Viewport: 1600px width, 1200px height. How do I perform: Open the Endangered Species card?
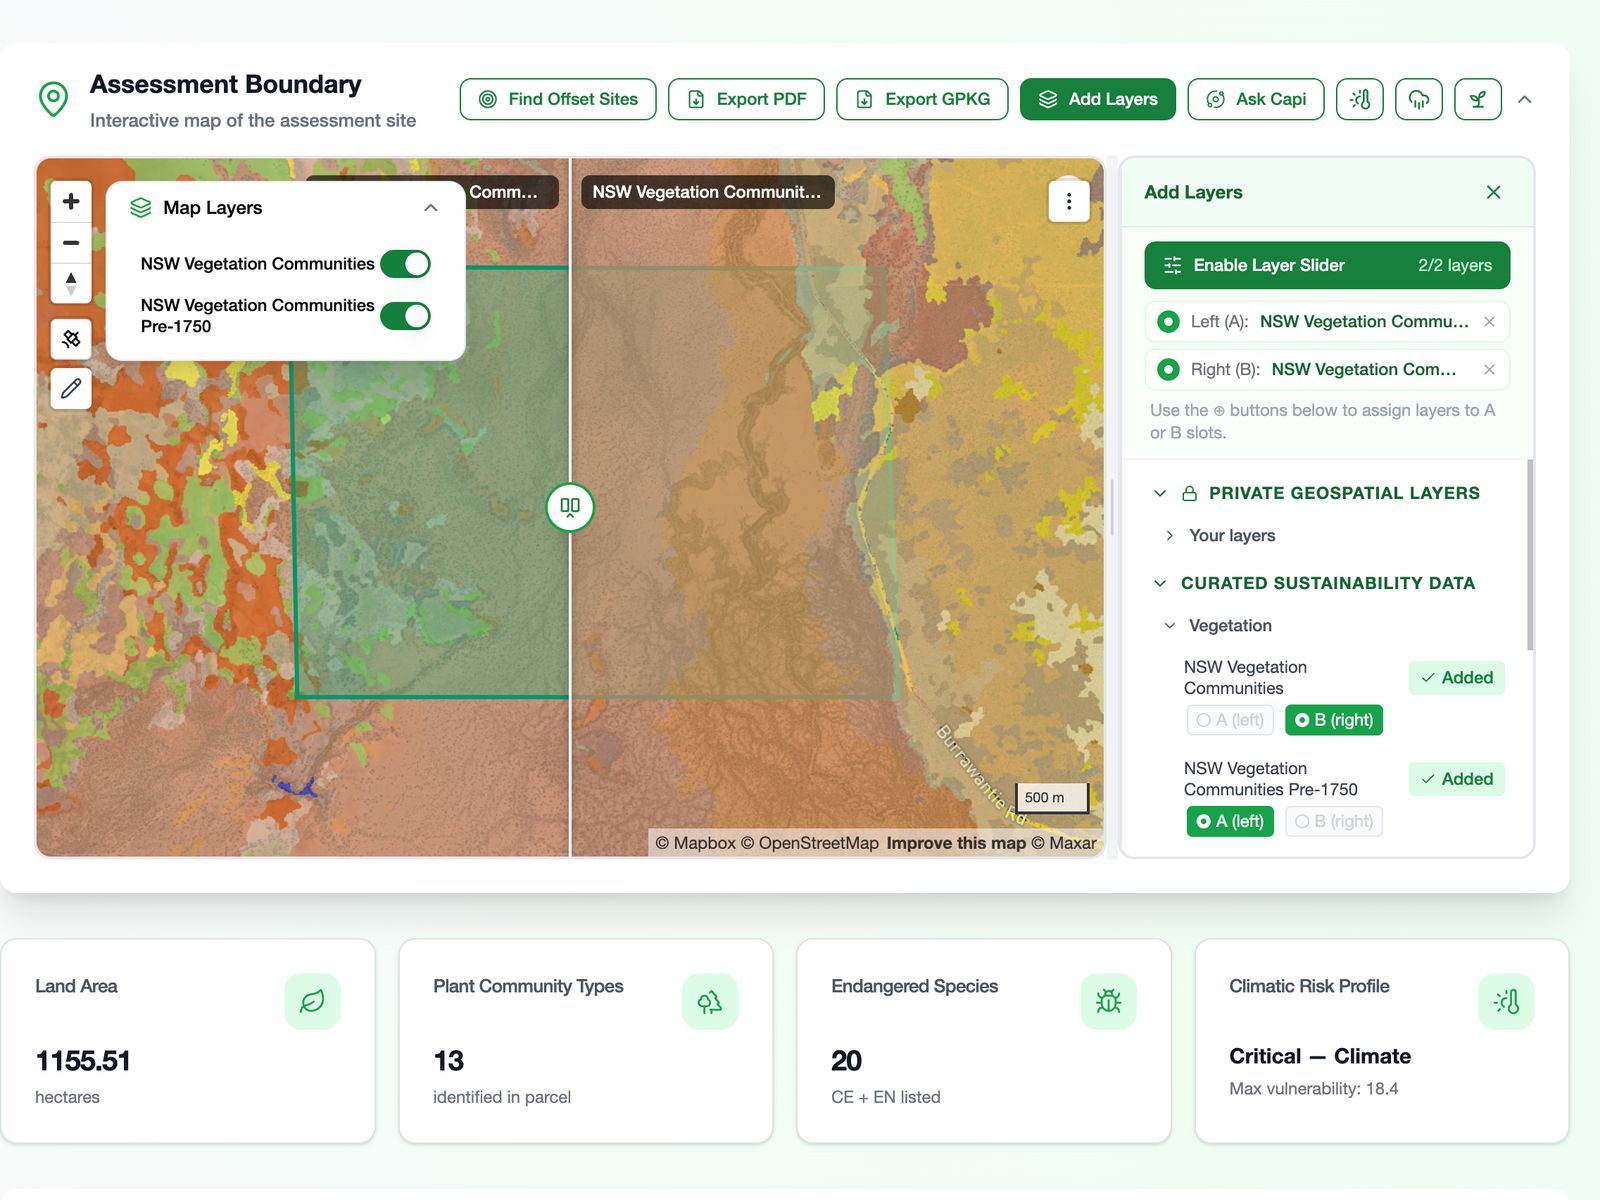[x=984, y=1041]
